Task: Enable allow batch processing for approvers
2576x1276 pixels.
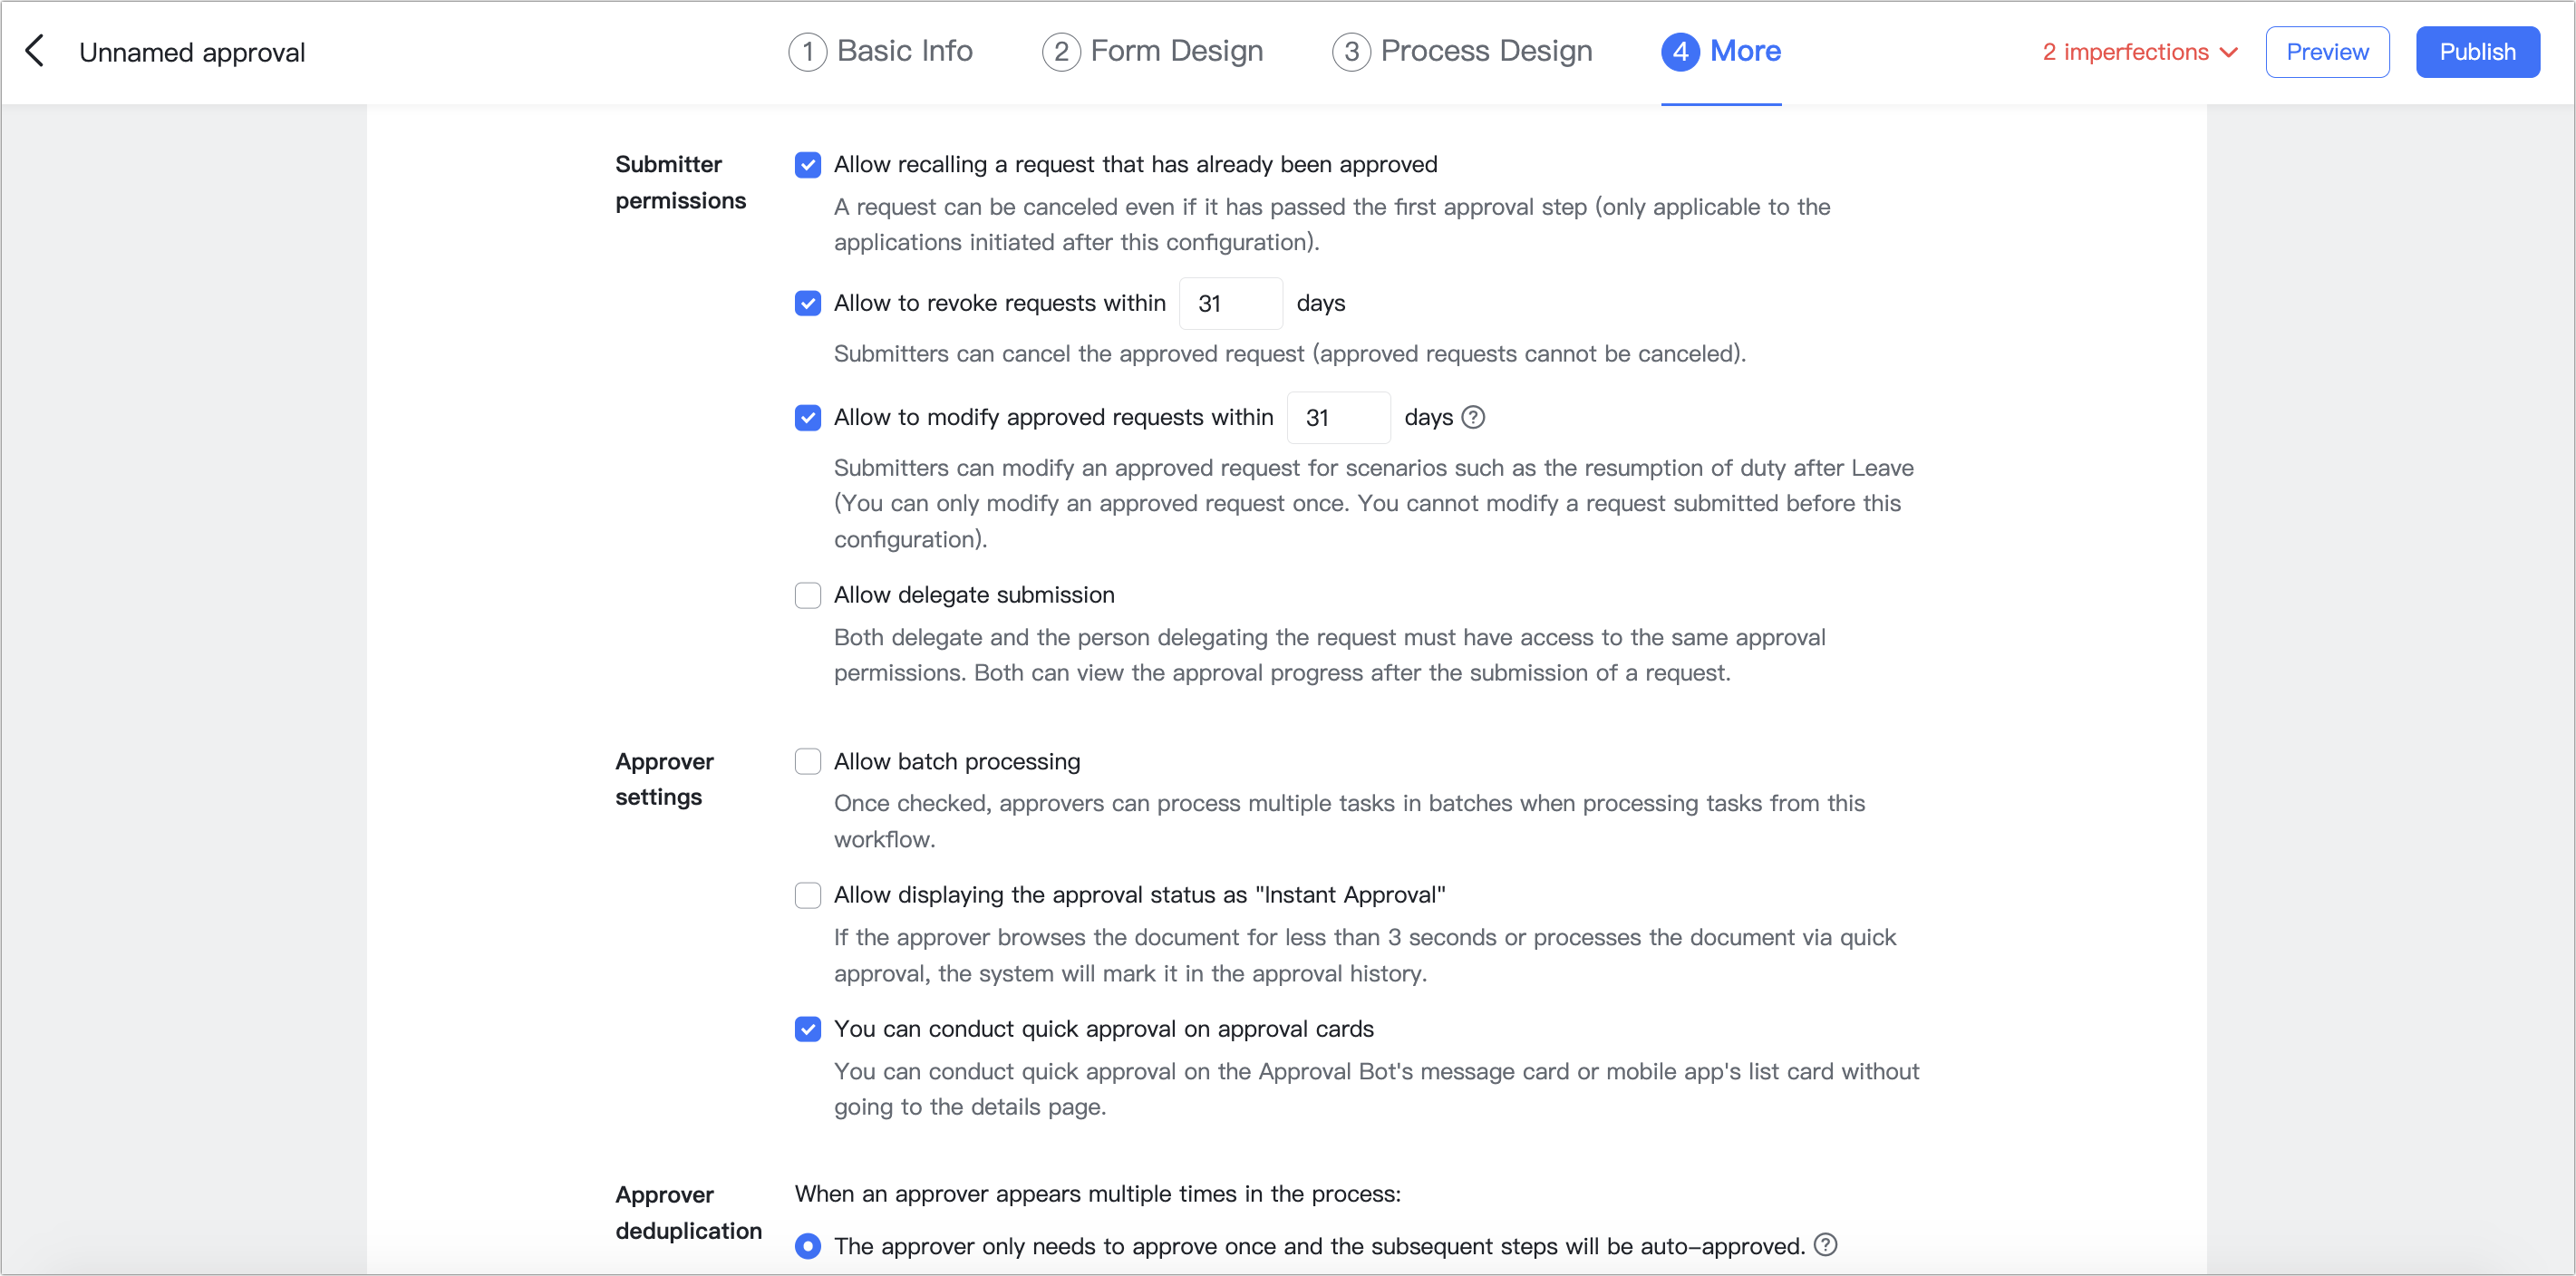Action: [807, 761]
